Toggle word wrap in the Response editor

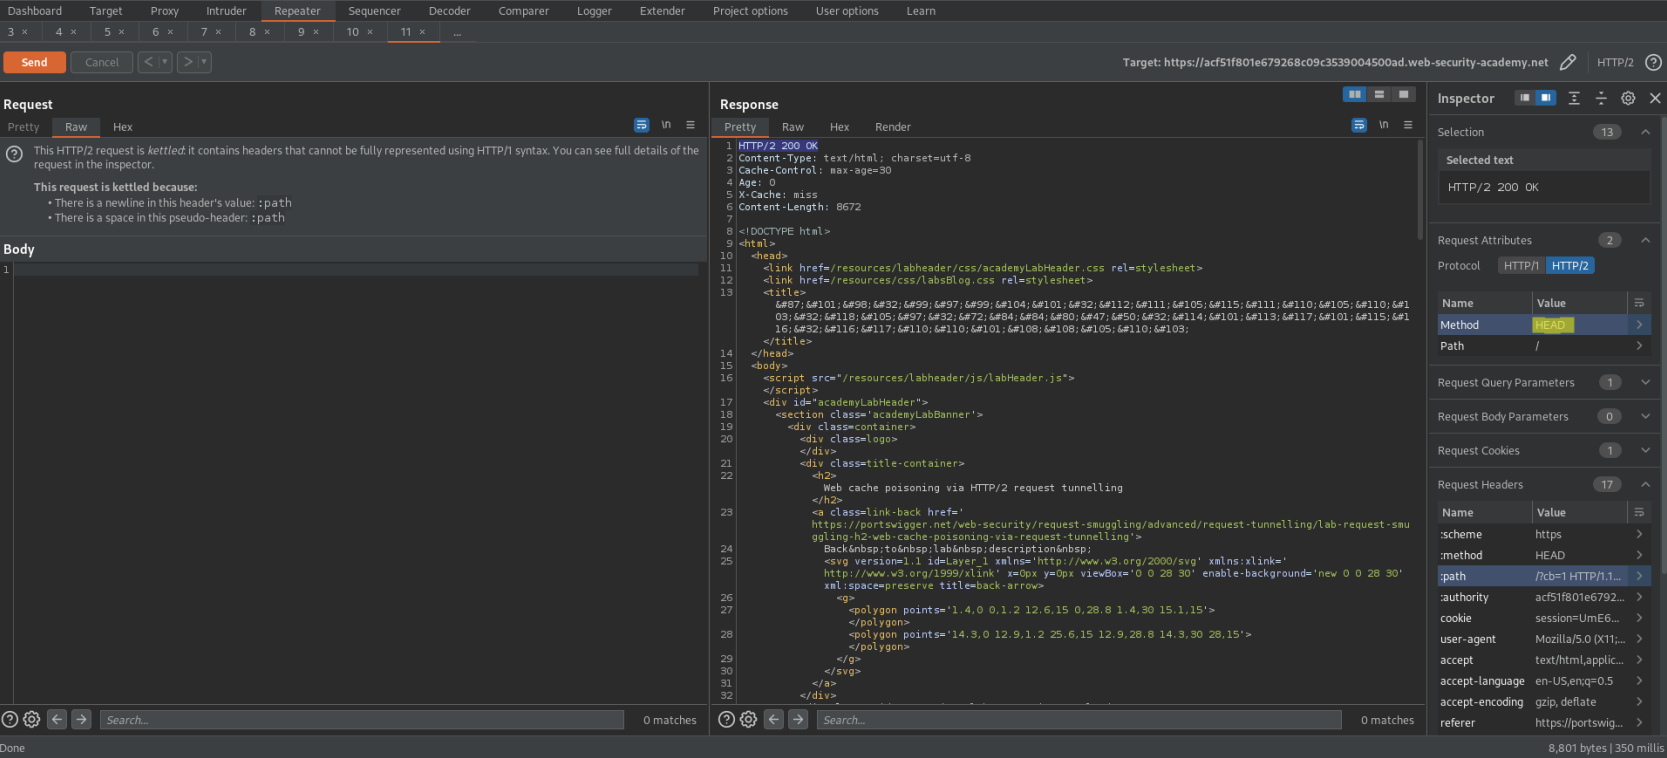1359,125
